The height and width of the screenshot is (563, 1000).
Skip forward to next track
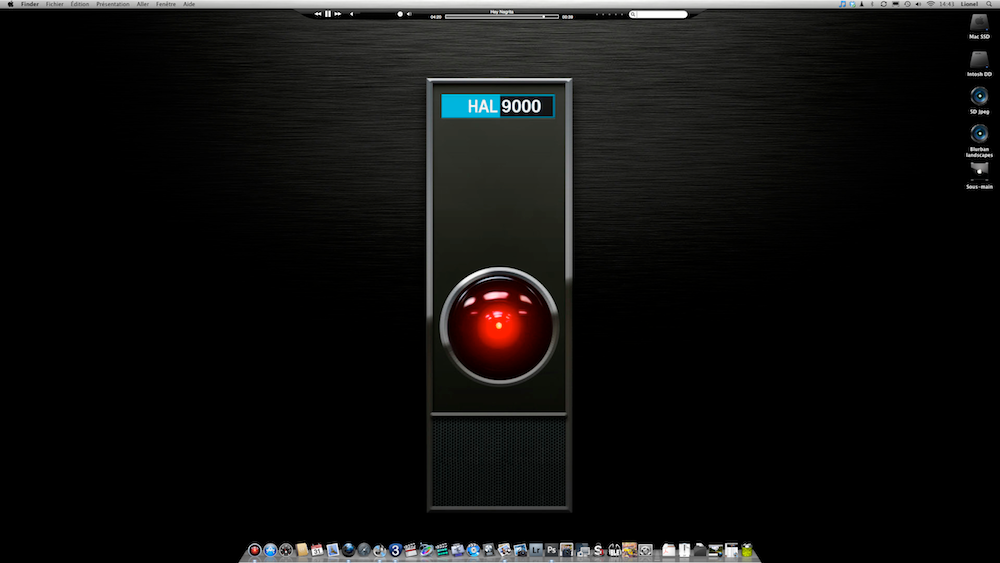pyautogui.click(x=338, y=13)
